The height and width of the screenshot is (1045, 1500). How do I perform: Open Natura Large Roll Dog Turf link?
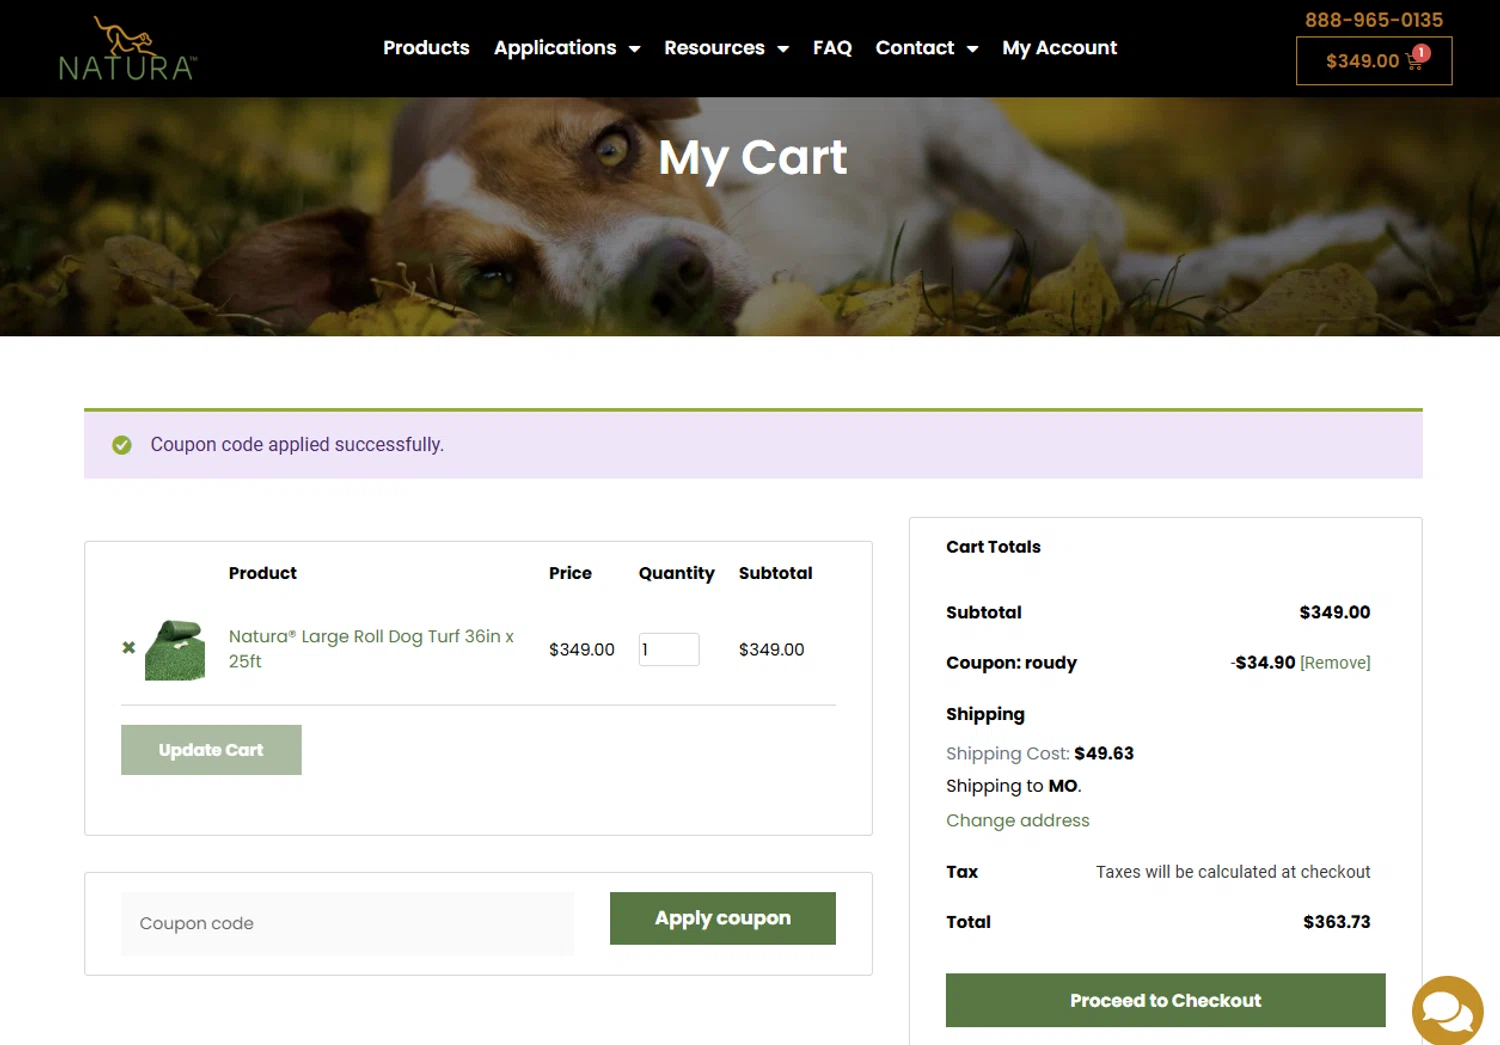point(371,648)
